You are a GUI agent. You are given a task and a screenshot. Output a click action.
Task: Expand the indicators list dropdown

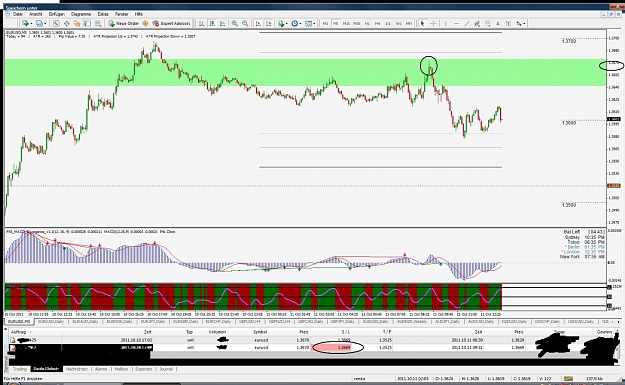[x=287, y=24]
